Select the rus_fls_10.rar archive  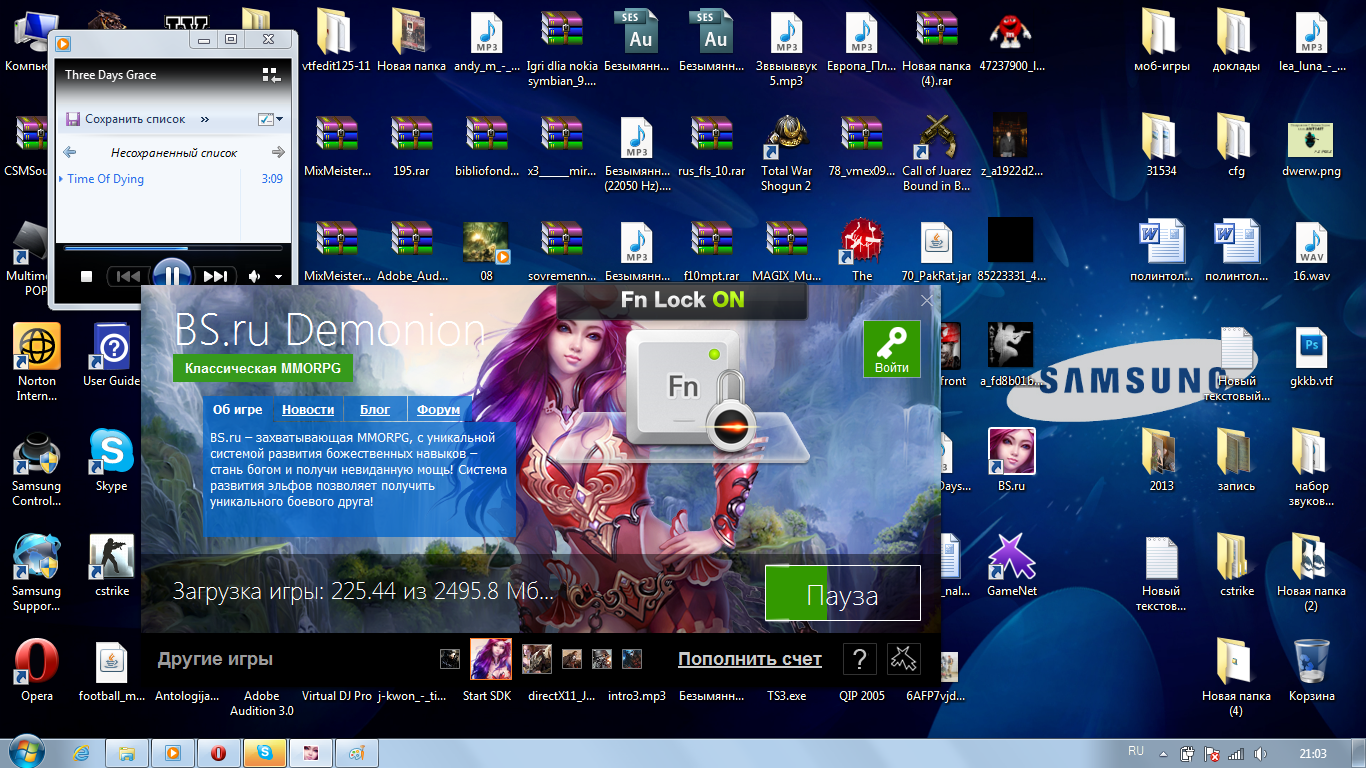pyautogui.click(x=711, y=145)
